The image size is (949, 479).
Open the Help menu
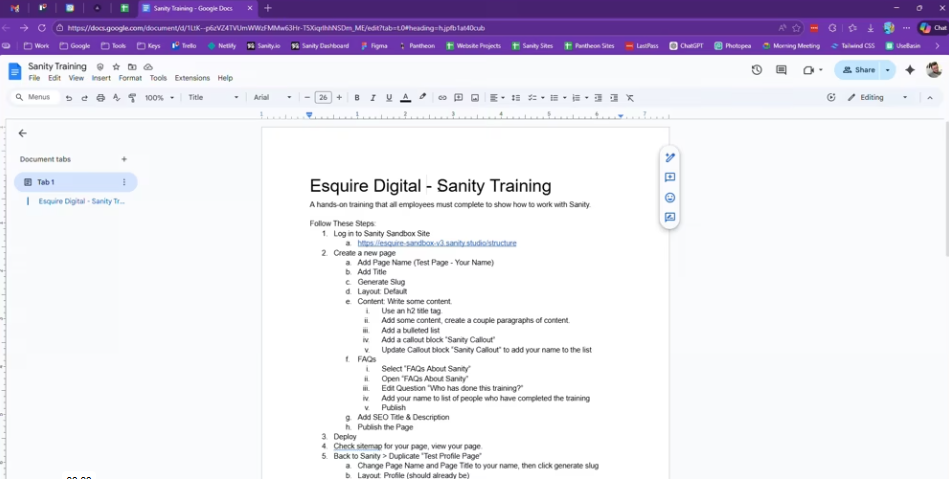coord(225,78)
